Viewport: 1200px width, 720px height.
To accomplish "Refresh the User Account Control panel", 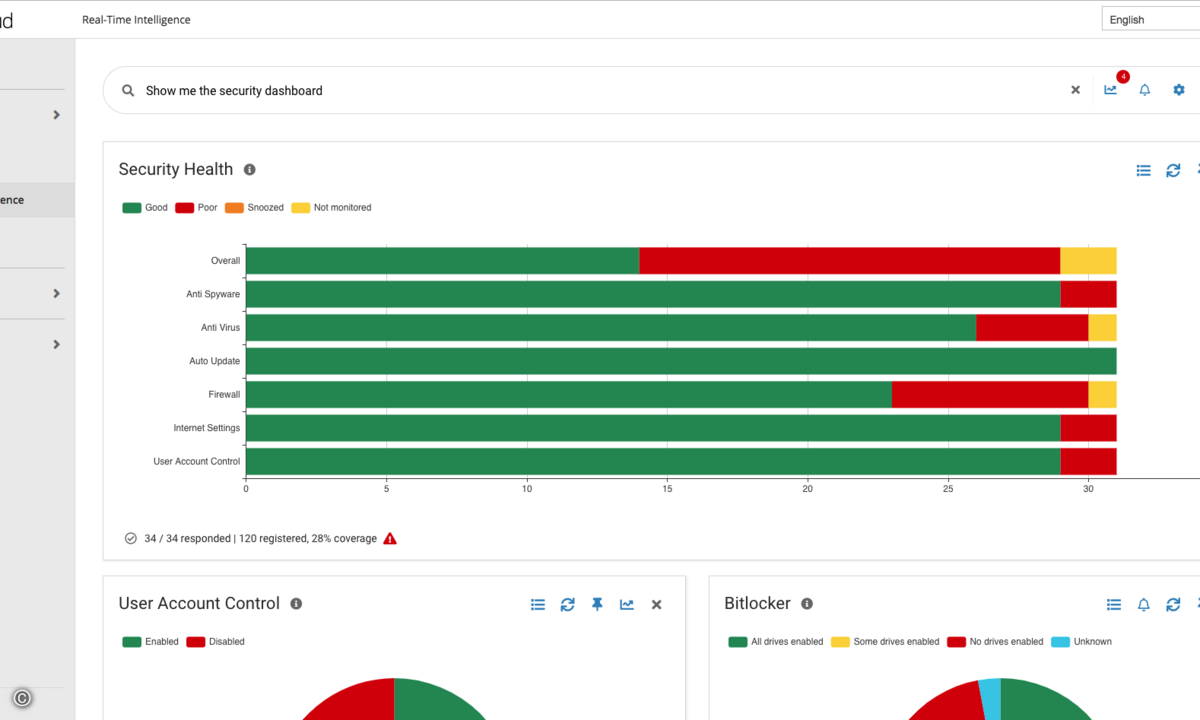I will 567,605.
